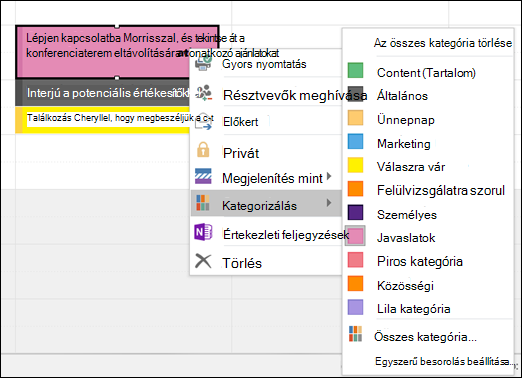Select the Javaslatok category label

pos(406,238)
